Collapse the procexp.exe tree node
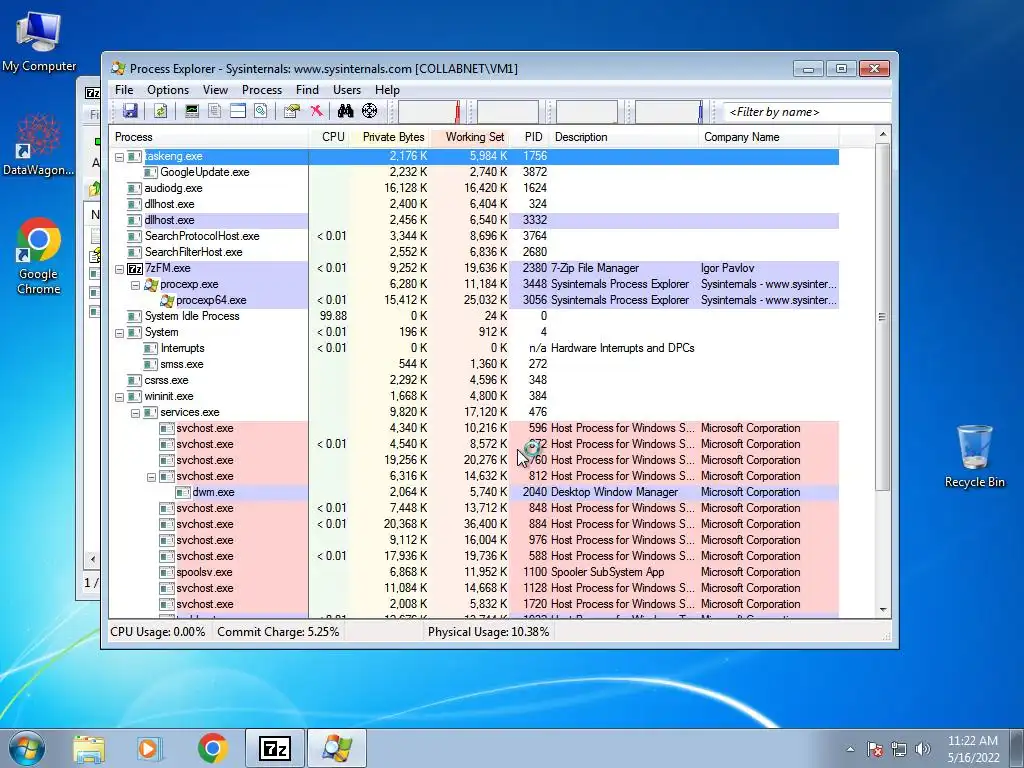The image size is (1024, 768). point(135,285)
